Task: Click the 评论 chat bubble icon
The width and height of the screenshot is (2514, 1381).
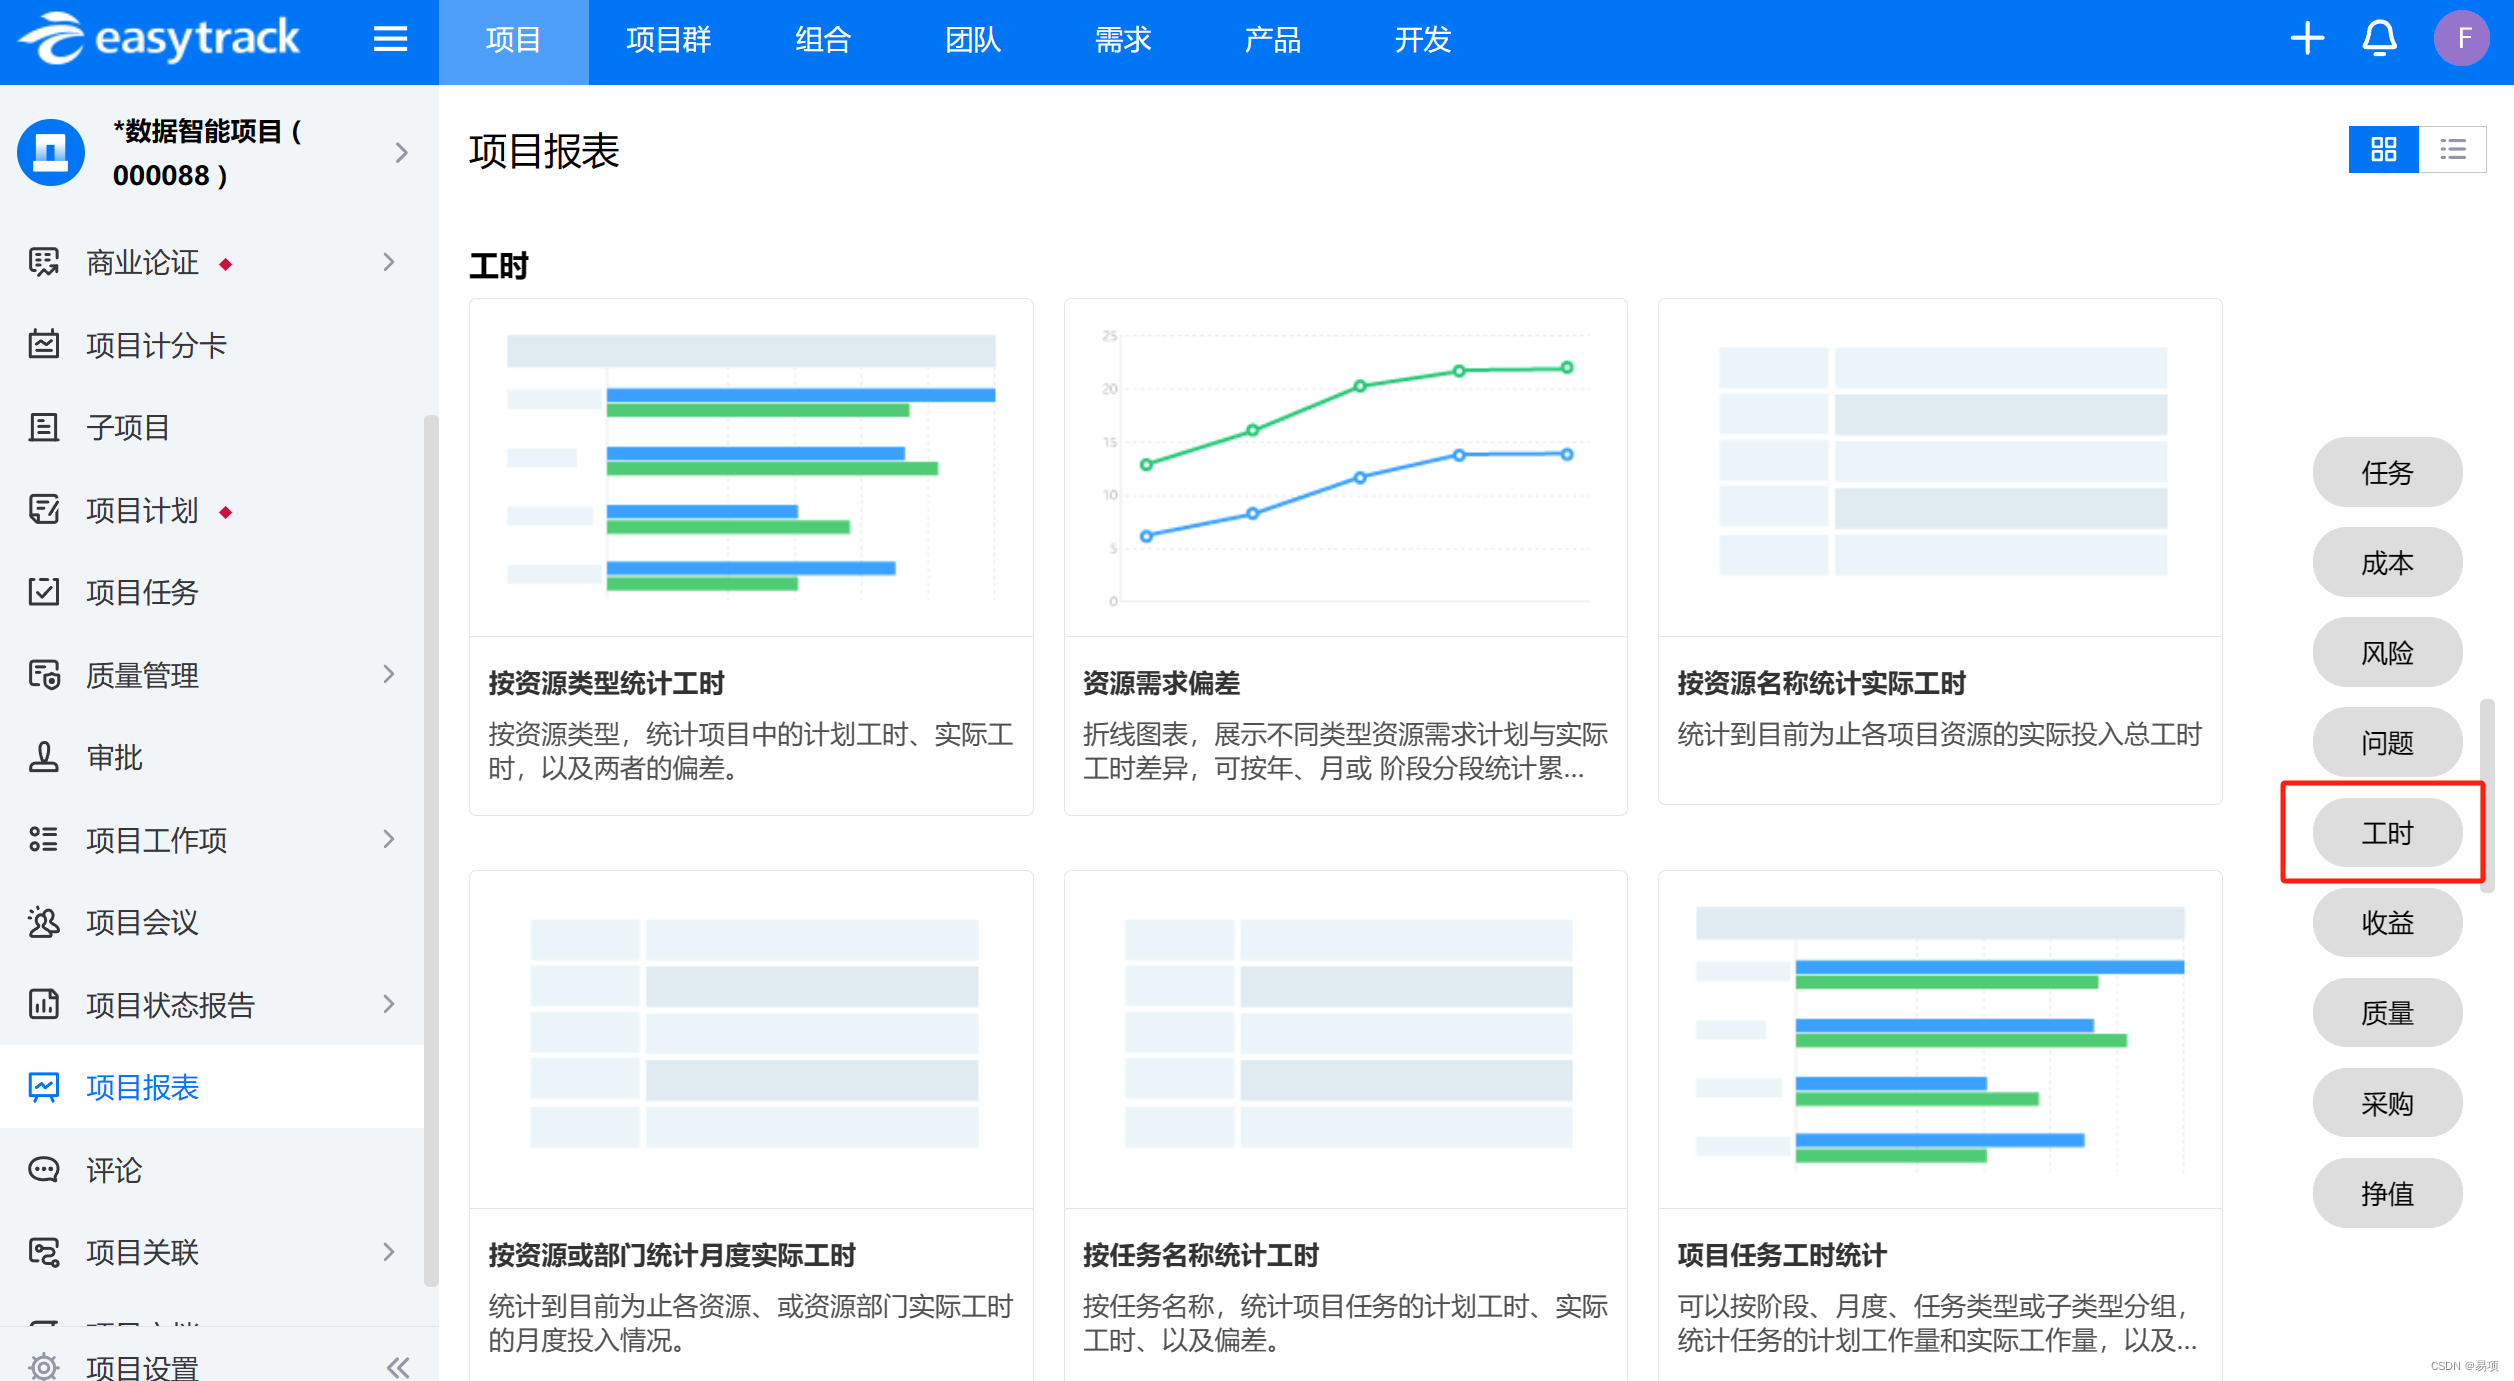Action: [x=43, y=1170]
